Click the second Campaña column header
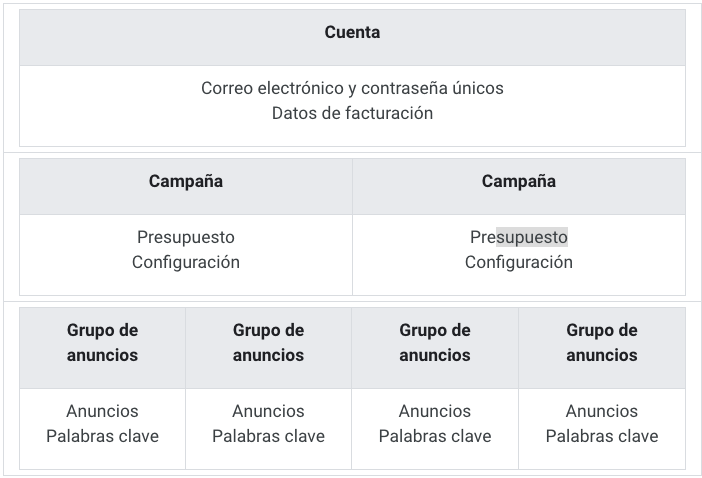The width and height of the screenshot is (702, 478). coord(519,181)
